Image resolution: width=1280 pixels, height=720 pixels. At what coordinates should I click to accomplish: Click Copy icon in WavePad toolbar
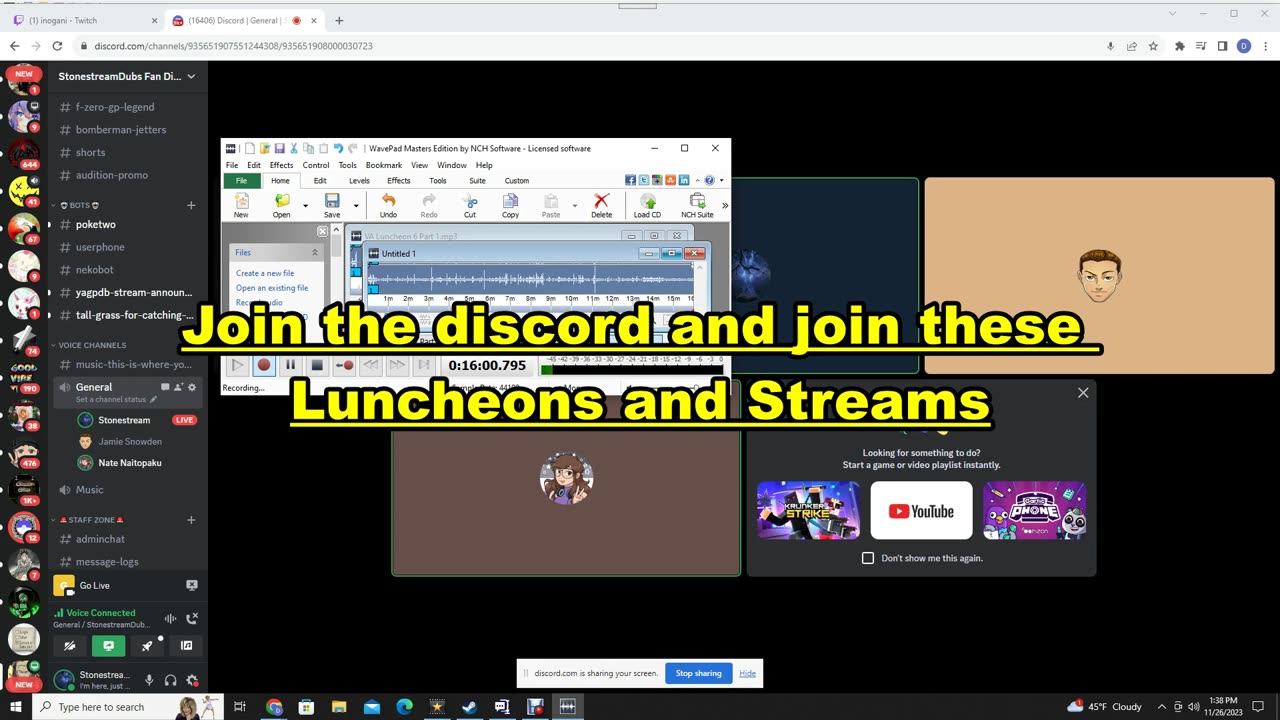[510, 205]
